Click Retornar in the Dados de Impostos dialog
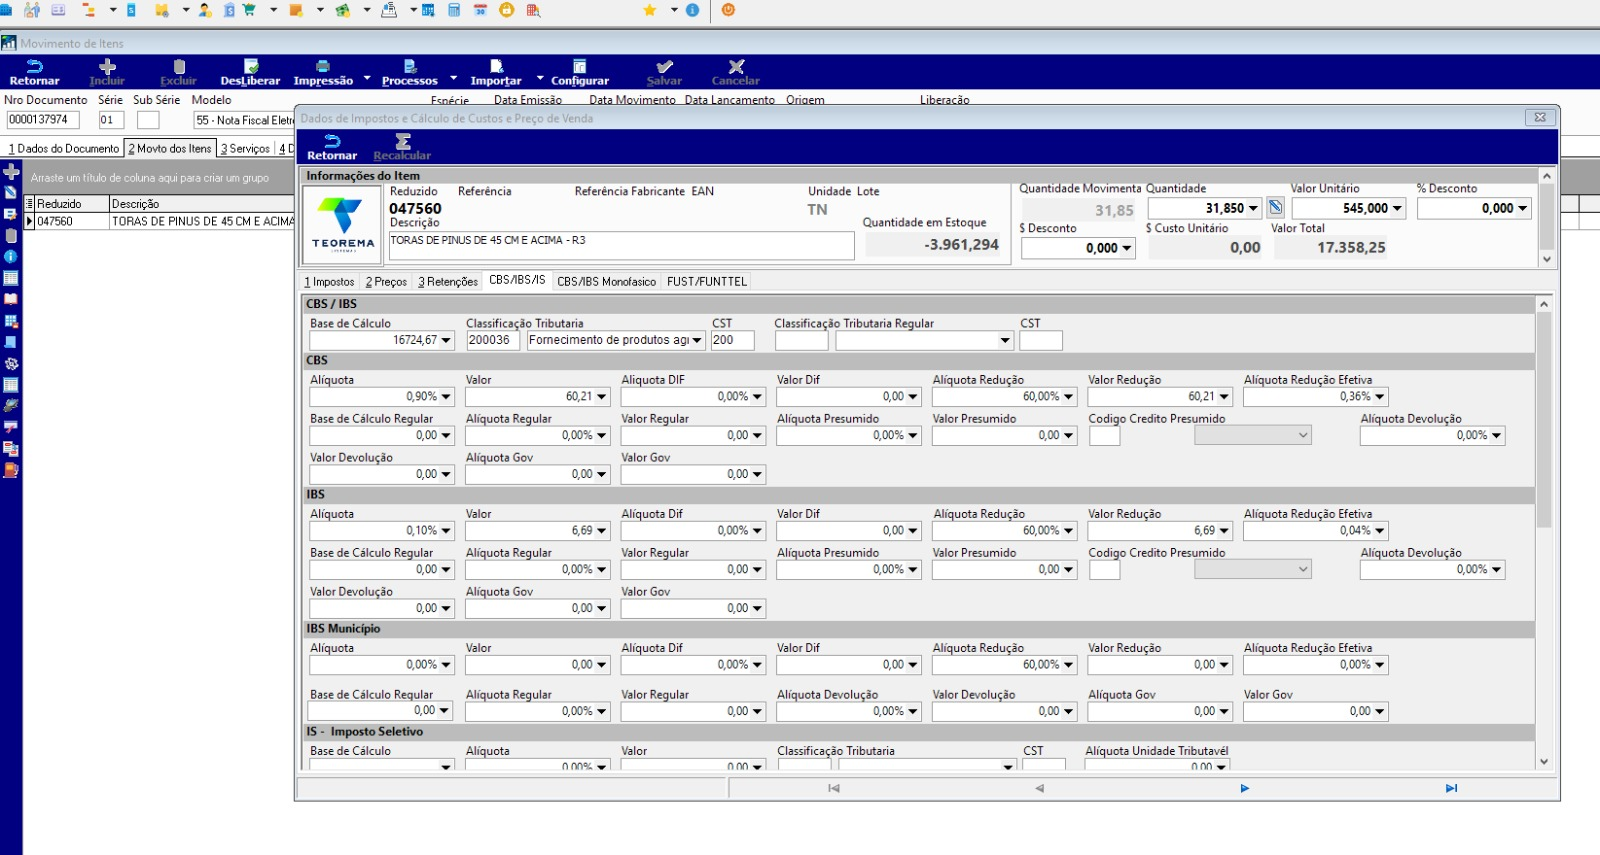Image resolution: width=1600 pixels, height=855 pixels. (332, 147)
